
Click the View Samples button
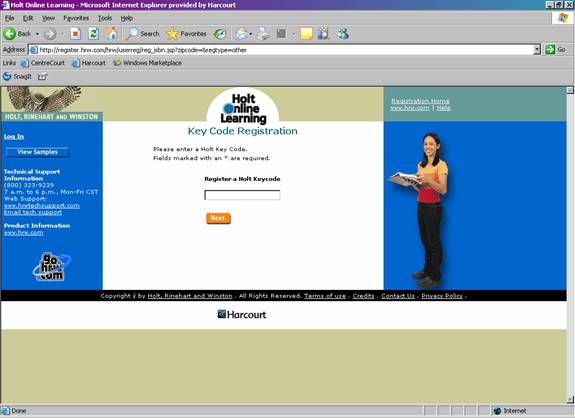click(x=37, y=152)
